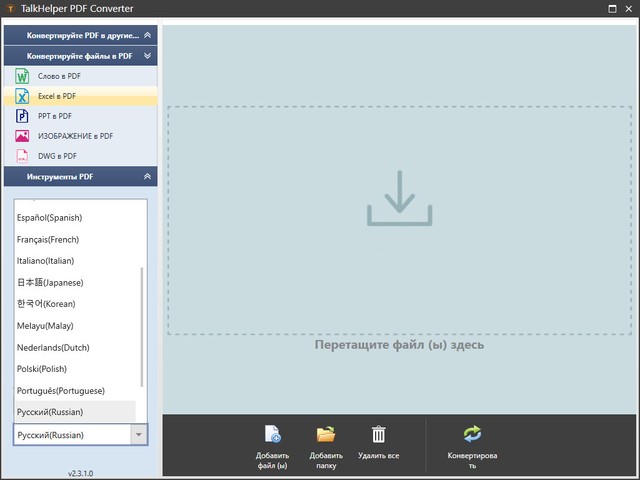Click the Word to PDF icon
The image size is (640, 480).
click(x=23, y=76)
